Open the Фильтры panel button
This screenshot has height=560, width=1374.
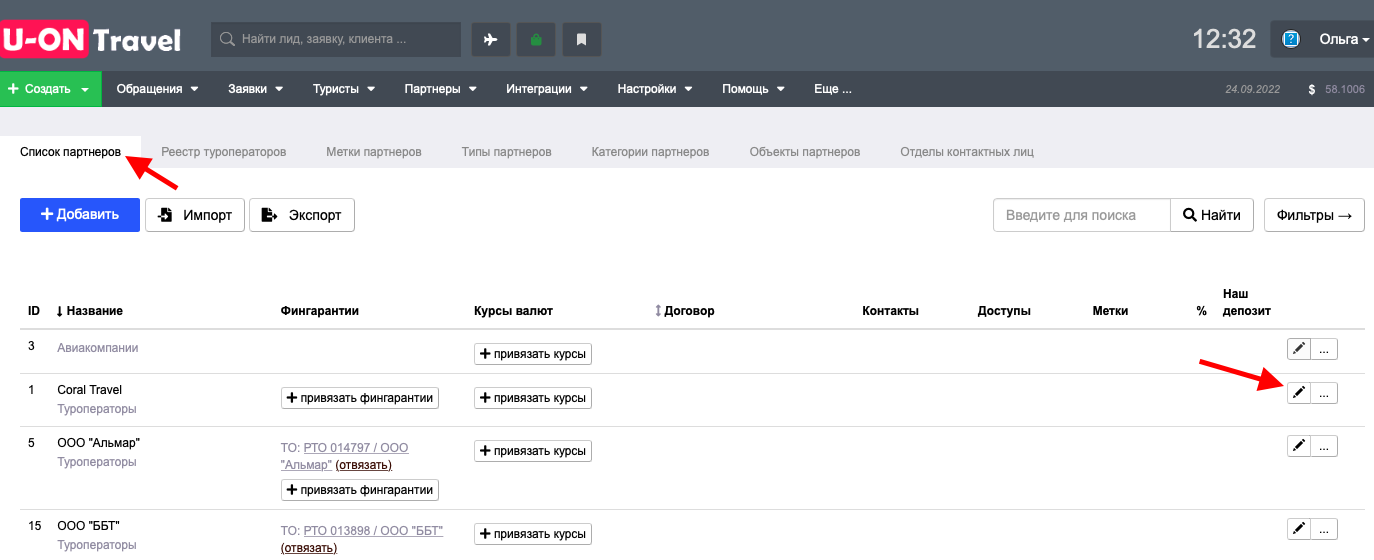click(x=1314, y=215)
